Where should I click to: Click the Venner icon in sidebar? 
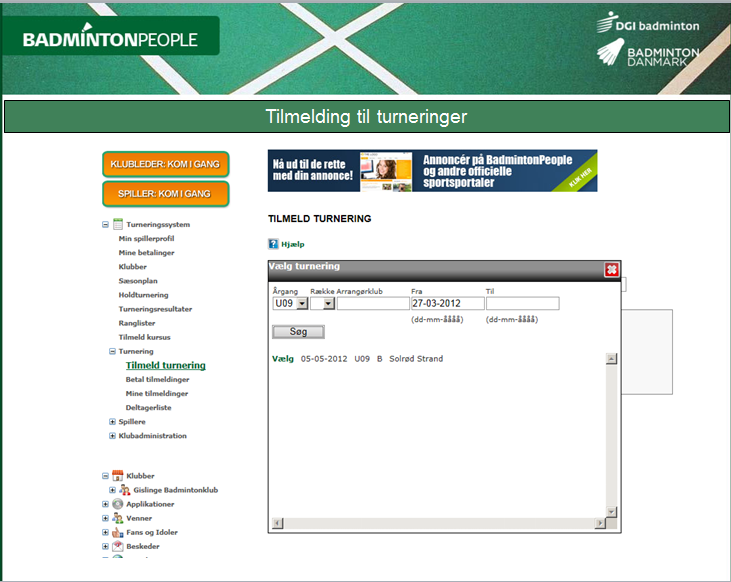click(118, 518)
